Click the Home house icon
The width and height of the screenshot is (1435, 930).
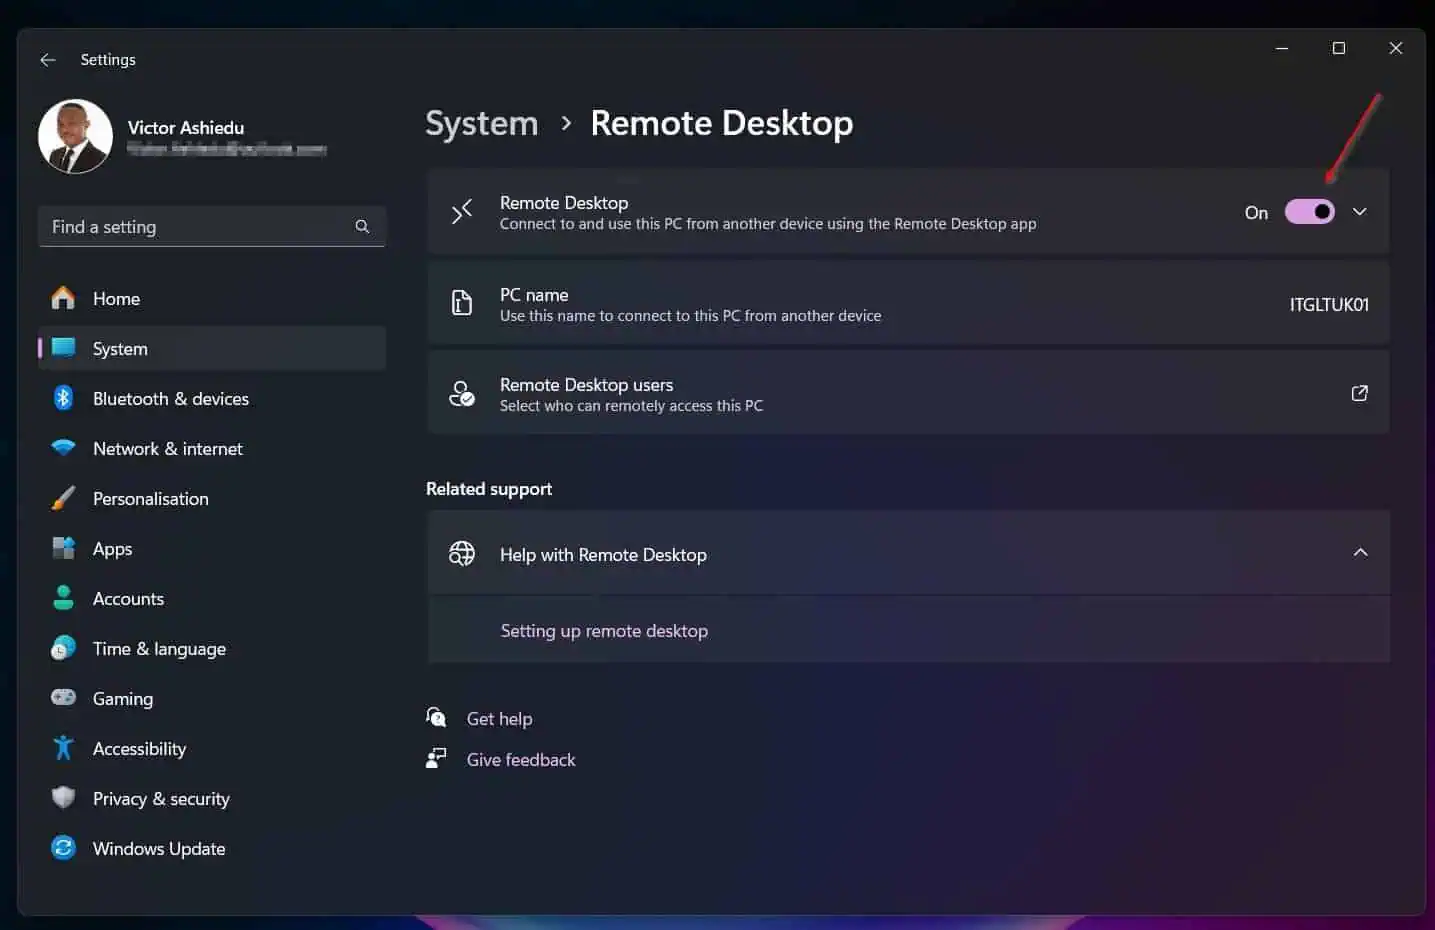pos(63,298)
